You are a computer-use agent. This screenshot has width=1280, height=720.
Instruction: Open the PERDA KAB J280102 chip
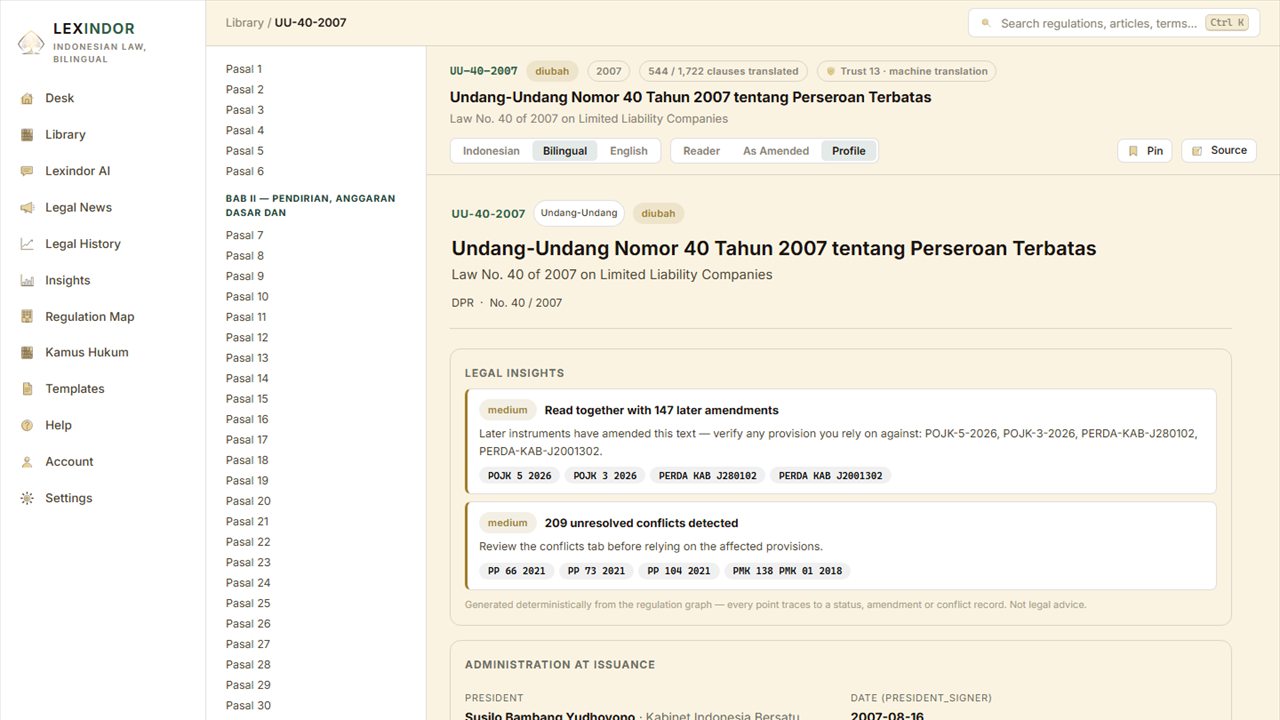[x=708, y=476]
